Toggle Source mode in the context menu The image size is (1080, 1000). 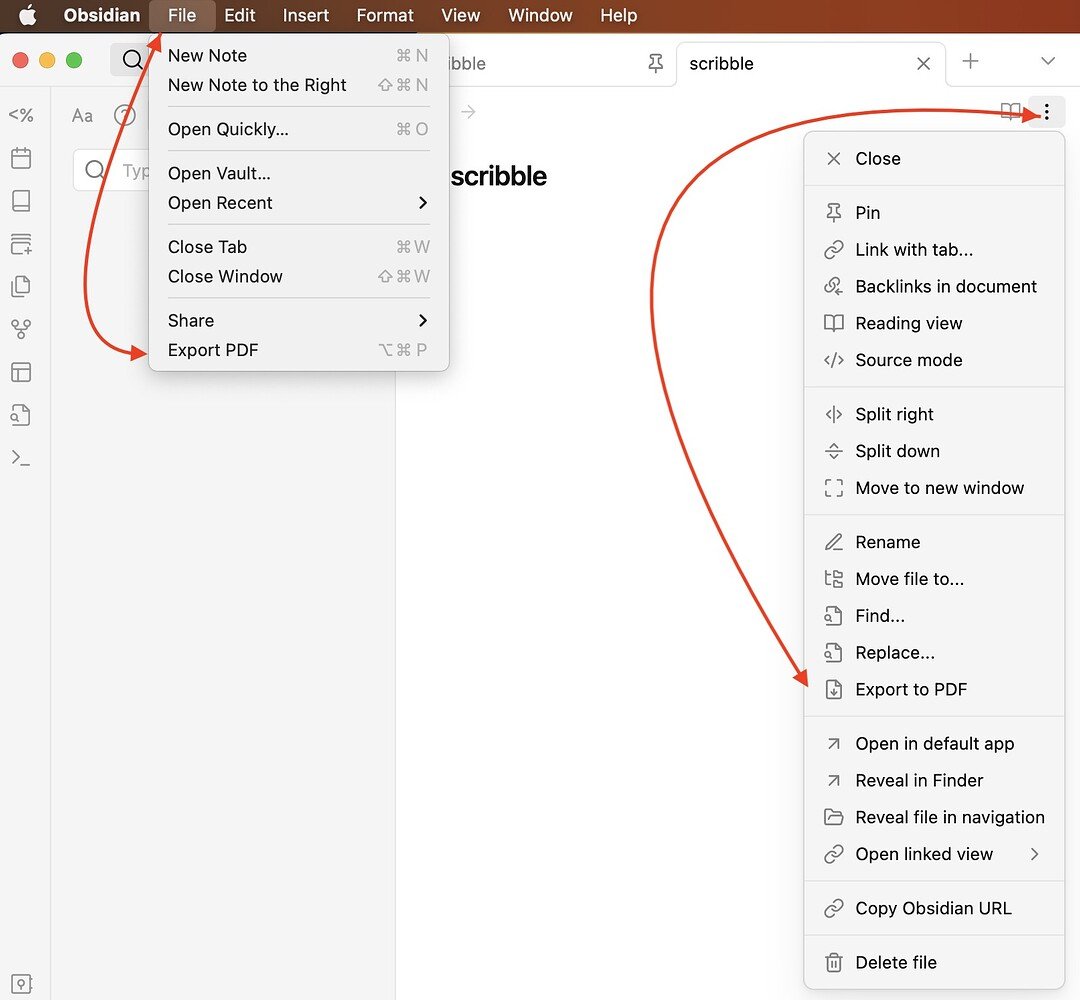coord(908,360)
